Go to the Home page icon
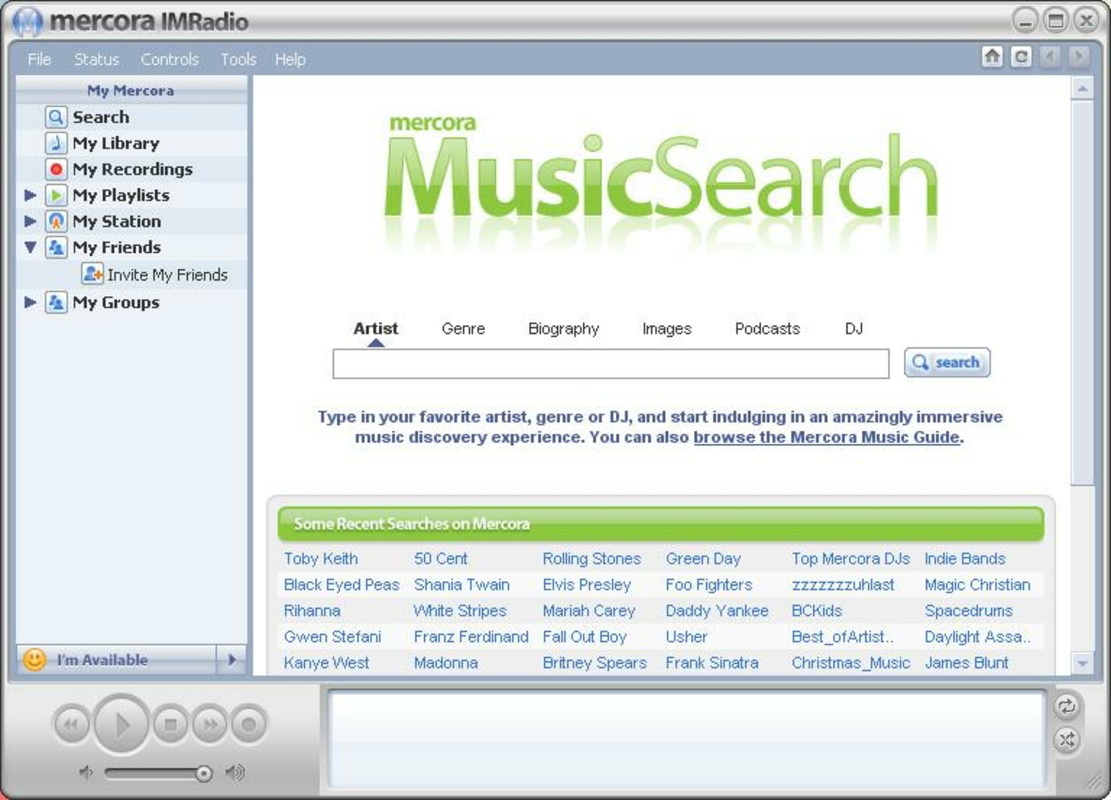Viewport: 1111px width, 800px height. [992, 57]
